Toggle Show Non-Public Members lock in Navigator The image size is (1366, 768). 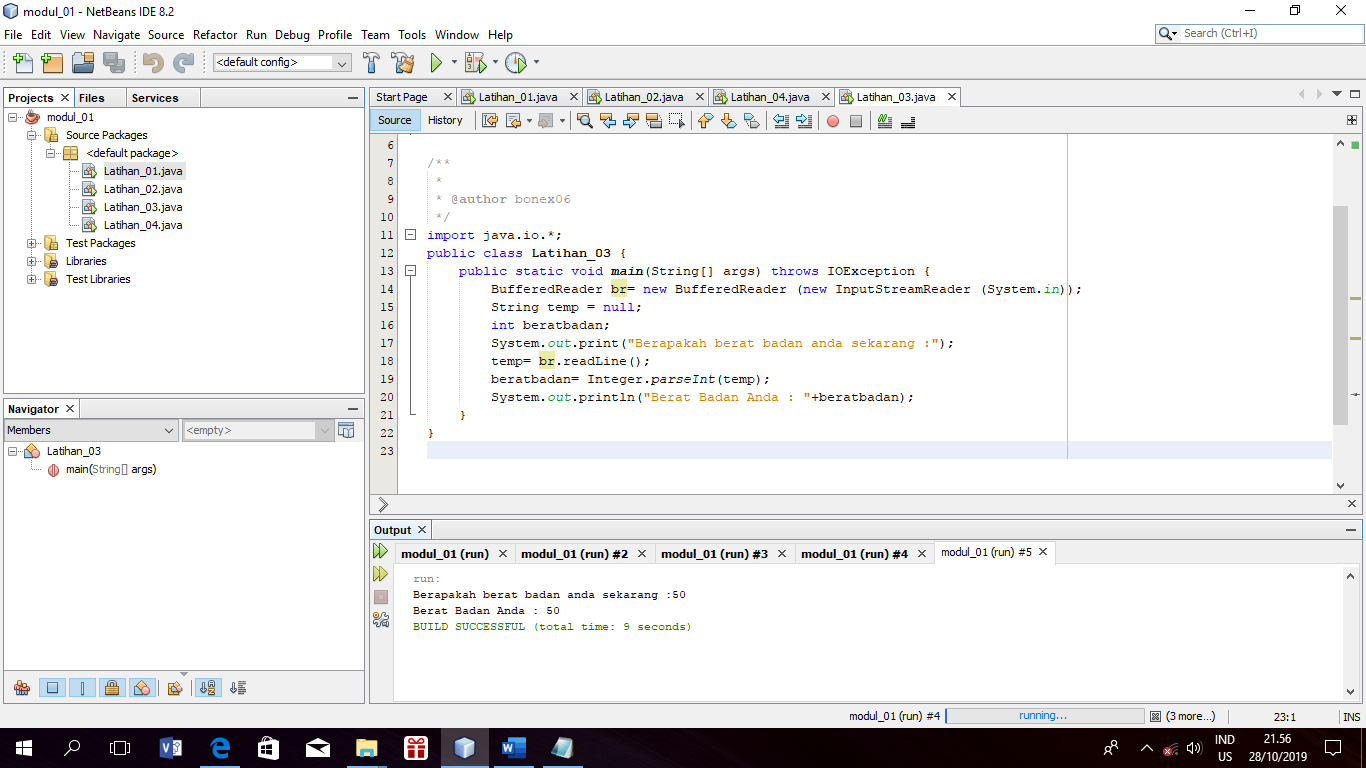tap(112, 688)
